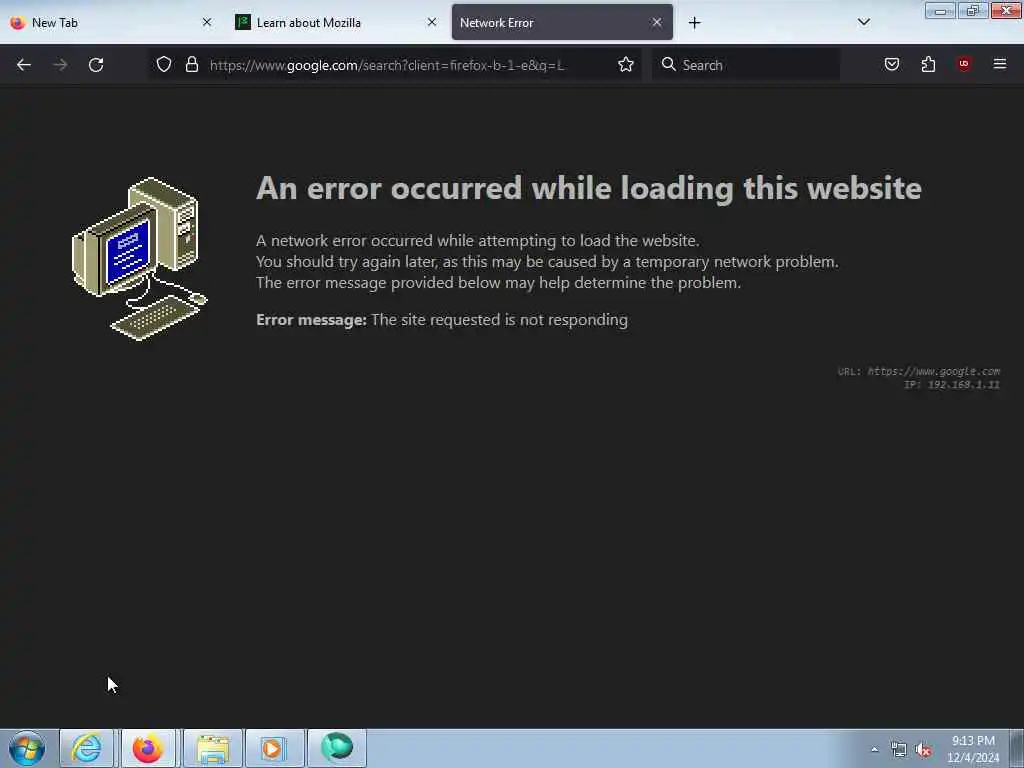
Task: Open the Windows Start menu
Action: [27, 748]
